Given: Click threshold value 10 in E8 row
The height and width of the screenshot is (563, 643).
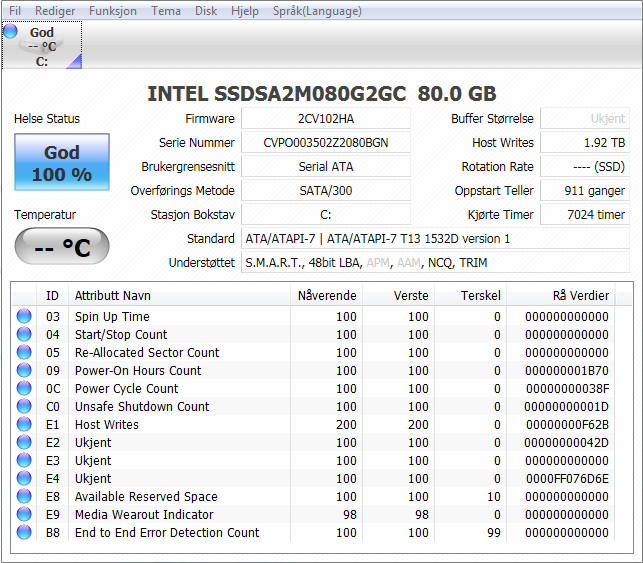Looking at the screenshot, I should (x=494, y=497).
